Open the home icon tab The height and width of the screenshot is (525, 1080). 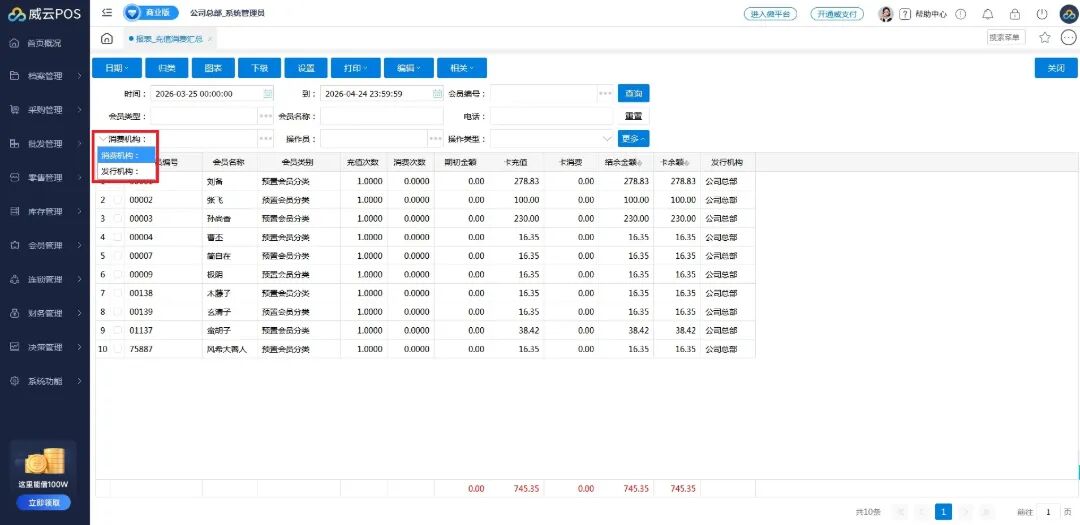[x=107, y=39]
